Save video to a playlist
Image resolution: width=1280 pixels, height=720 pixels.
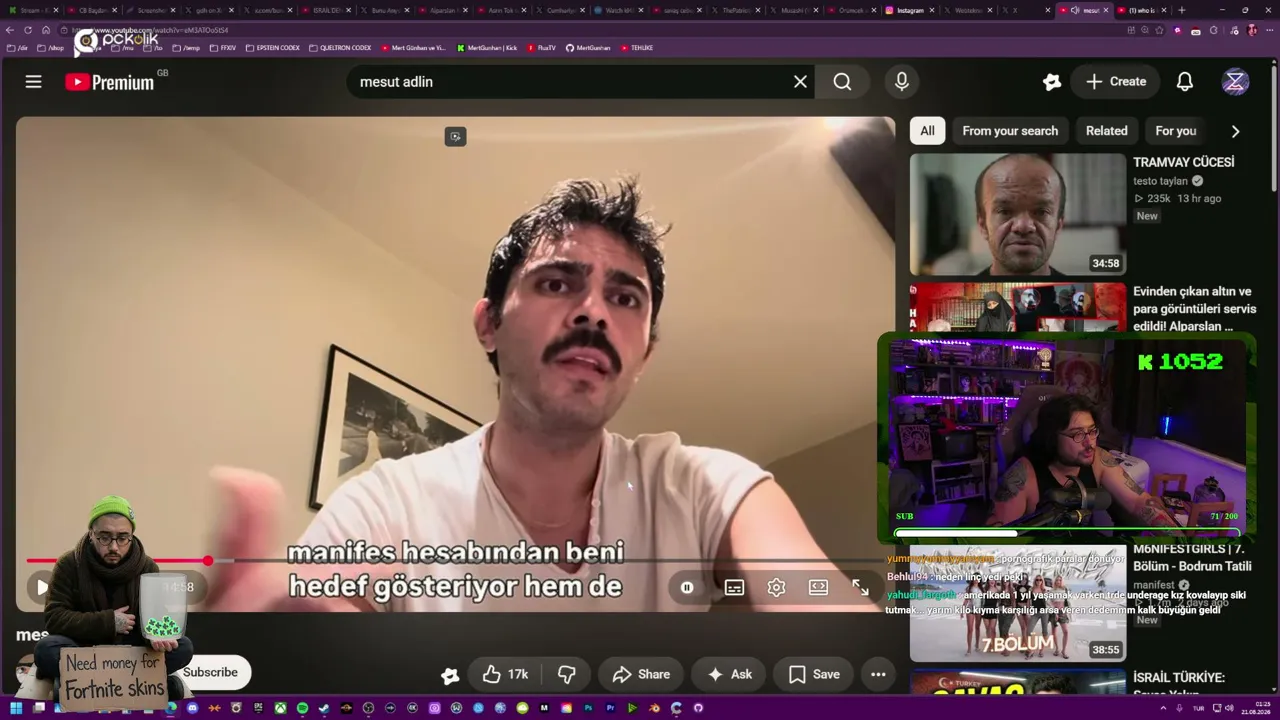point(814,675)
